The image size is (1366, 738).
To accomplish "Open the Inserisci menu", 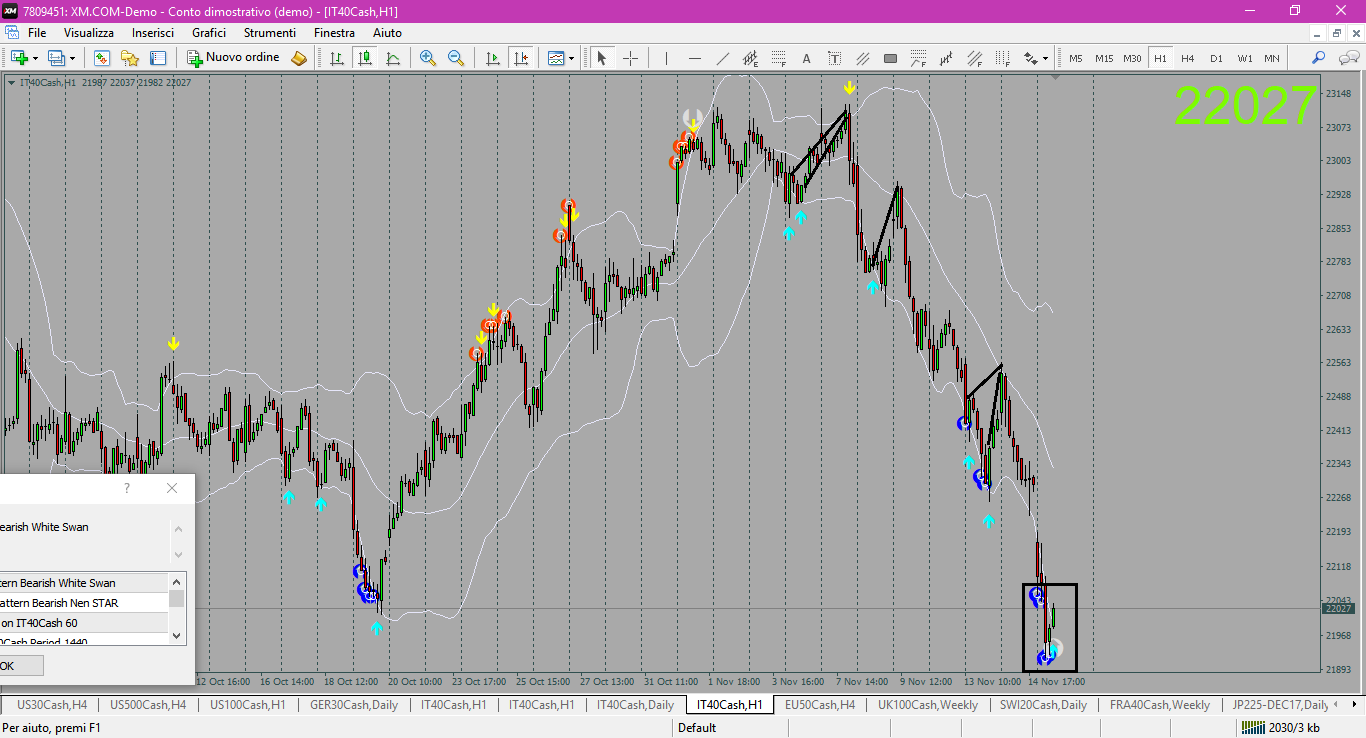I will pyautogui.click(x=153, y=33).
